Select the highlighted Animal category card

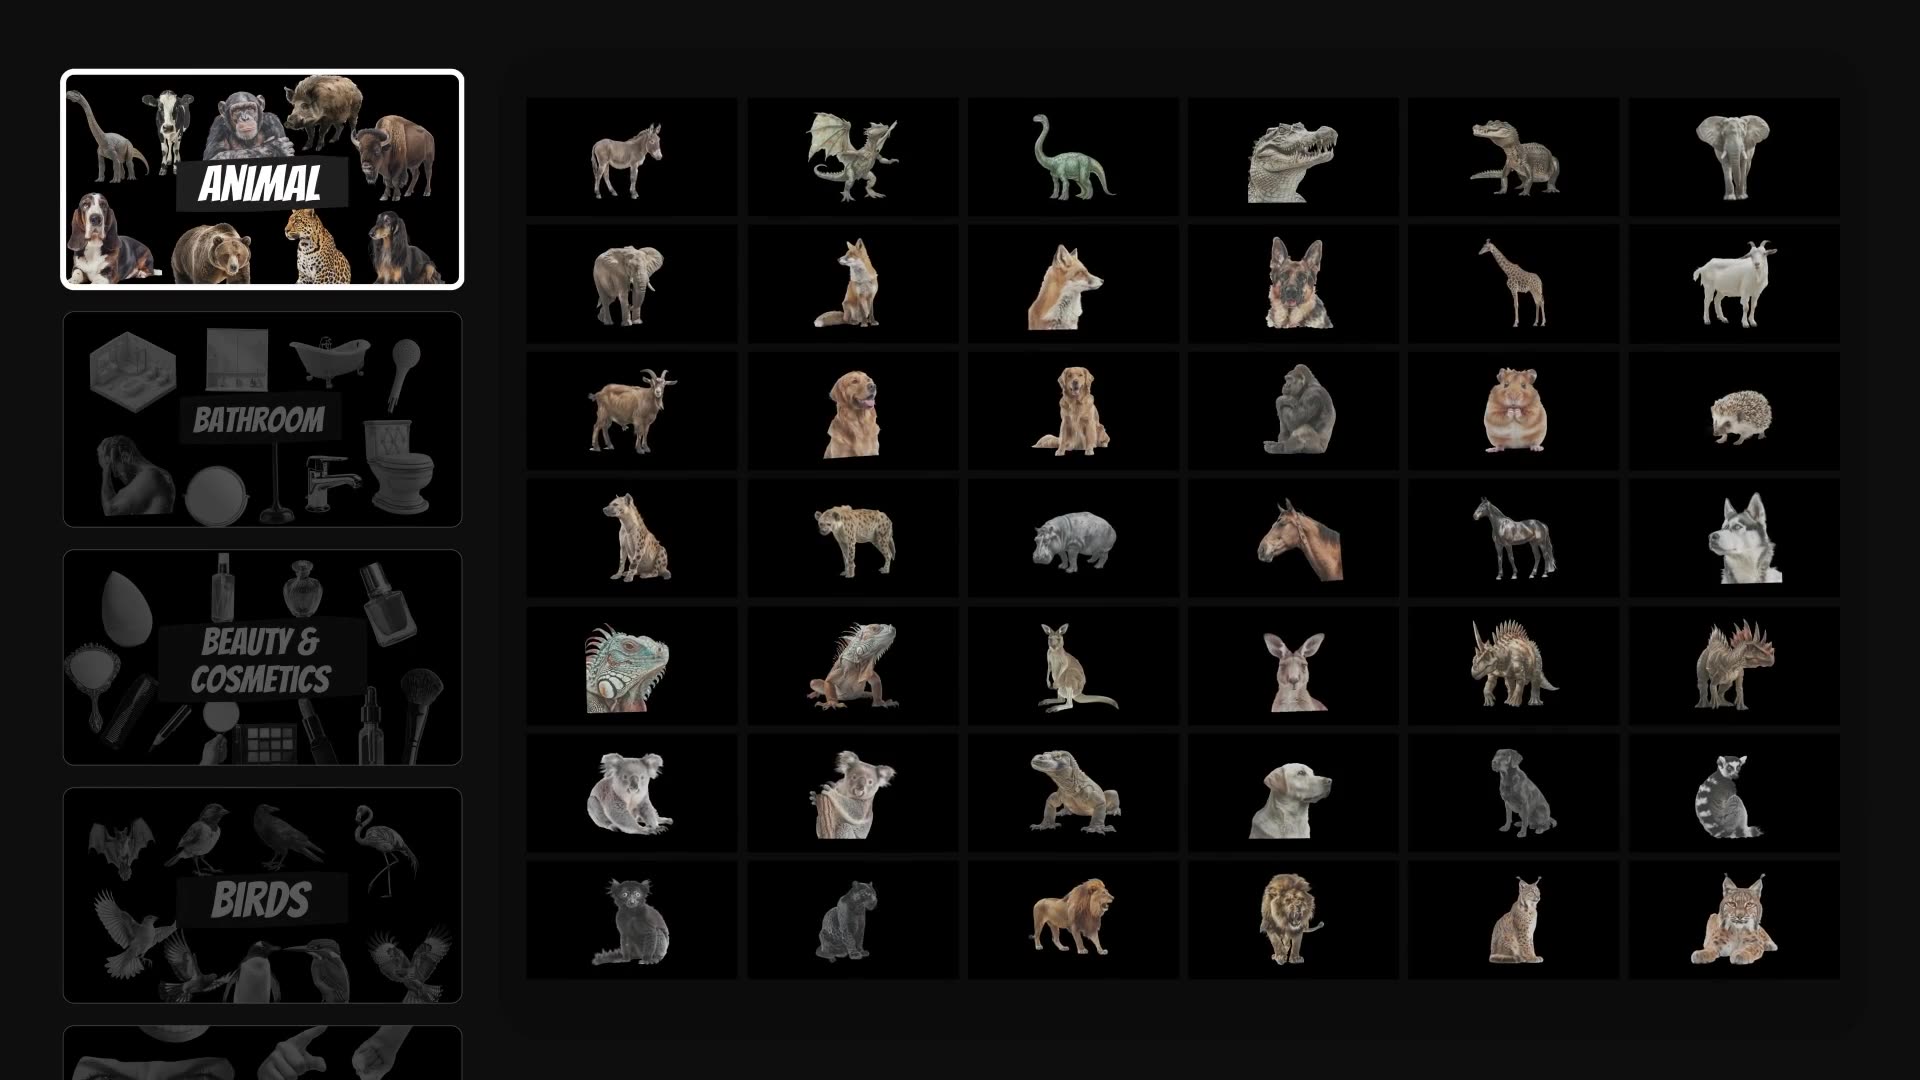262,180
